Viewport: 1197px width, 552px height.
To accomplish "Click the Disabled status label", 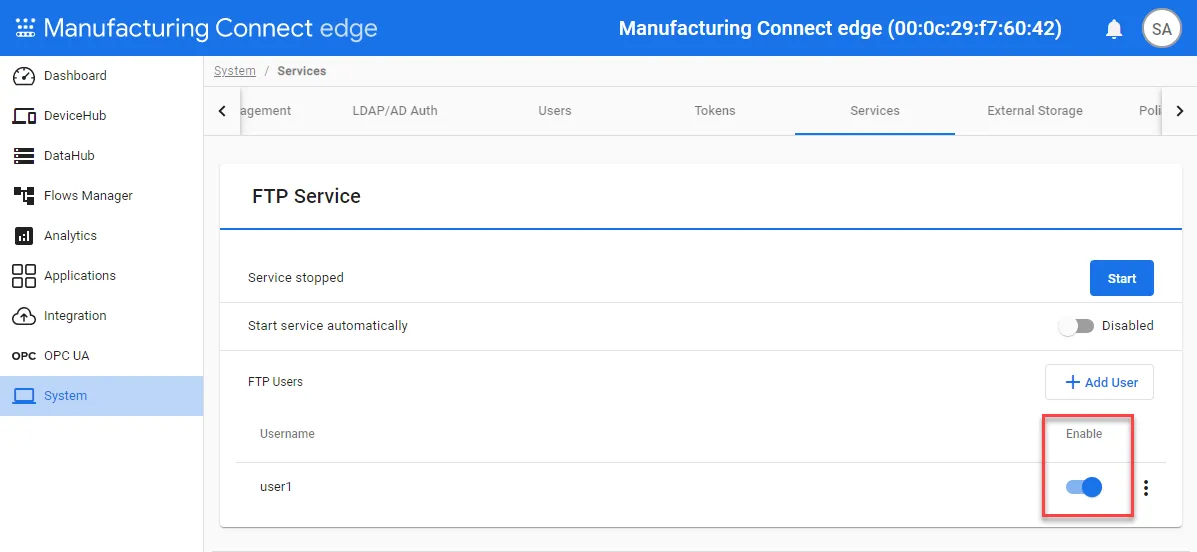I will pos(1128,326).
